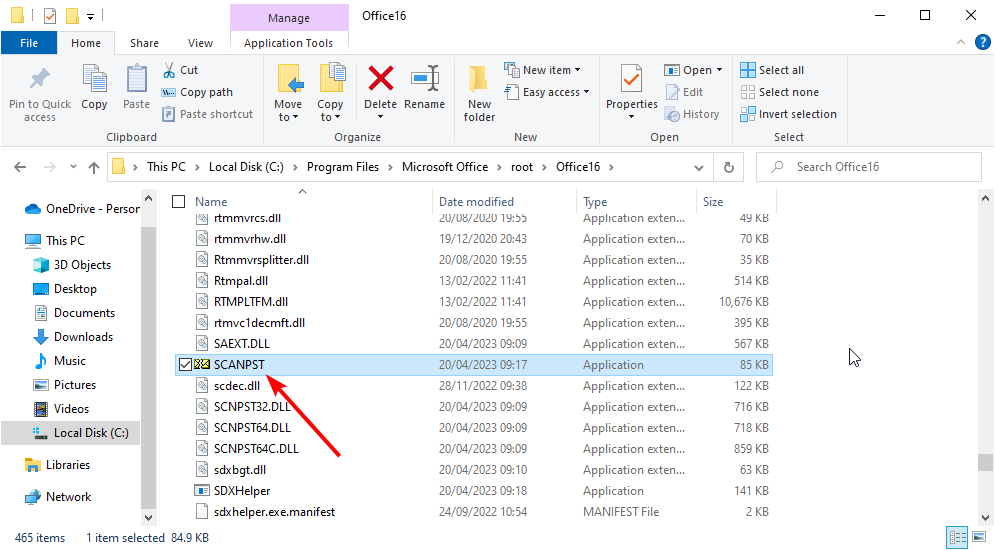Uncheck the SCANPST row checkbox

(185, 365)
